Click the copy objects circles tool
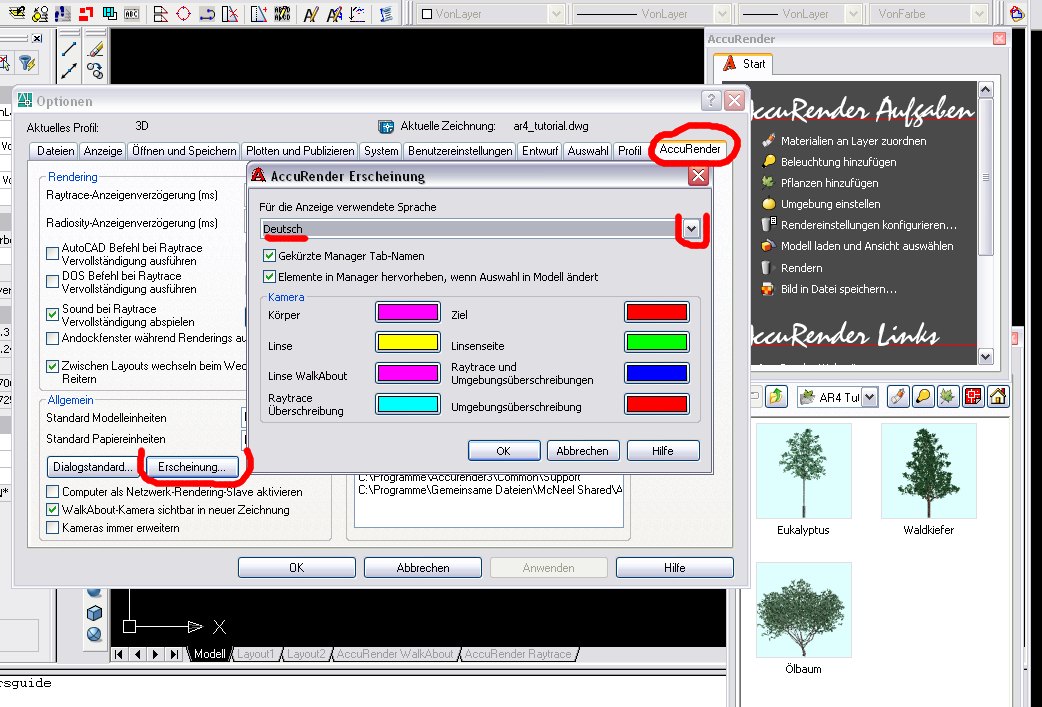 [x=95, y=70]
